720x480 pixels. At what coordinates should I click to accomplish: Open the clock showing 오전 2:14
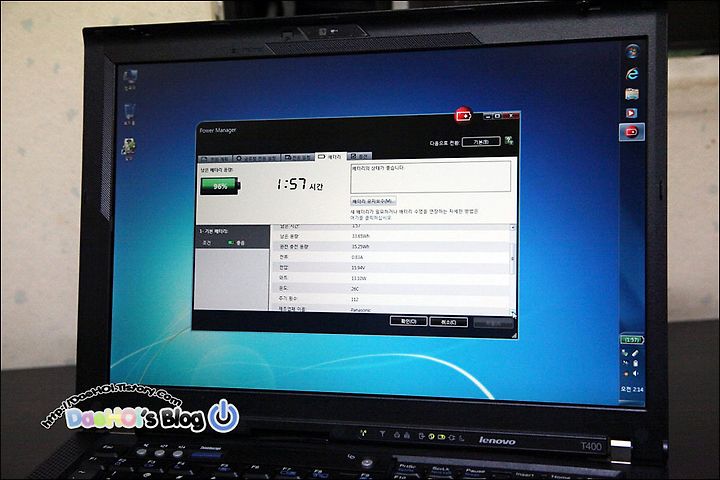pos(632,390)
